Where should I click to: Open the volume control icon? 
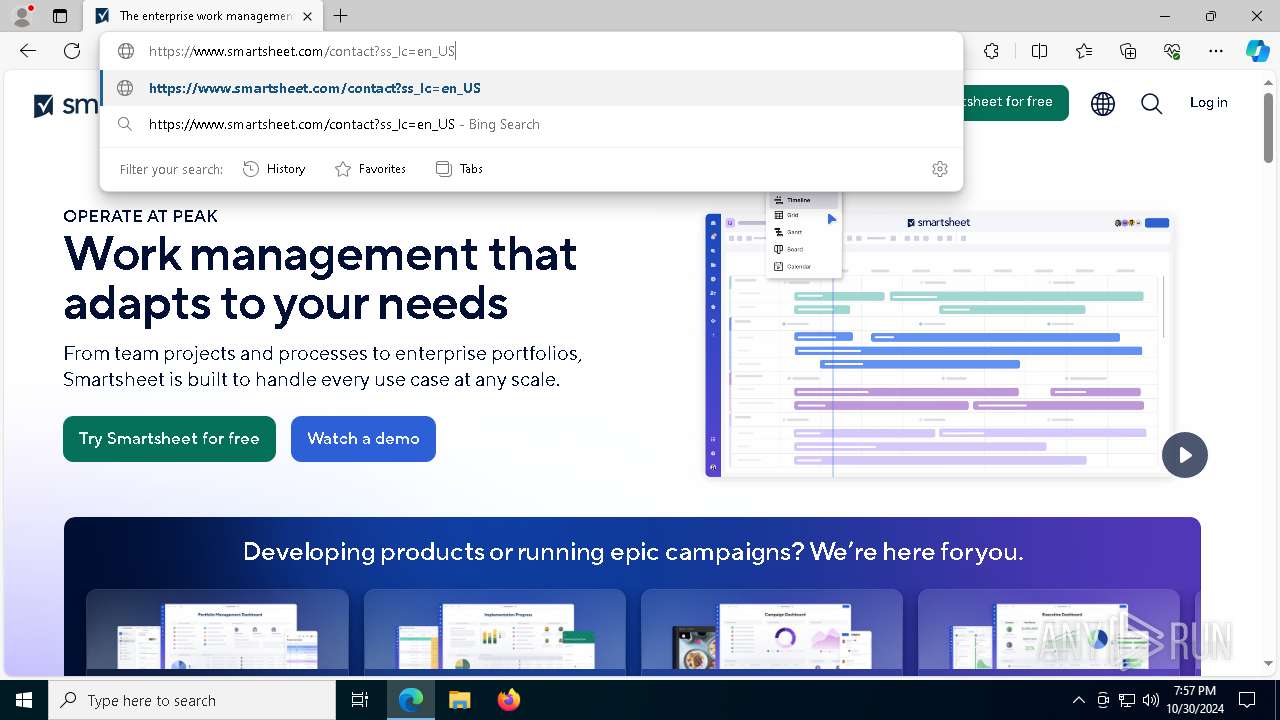pos(1150,700)
